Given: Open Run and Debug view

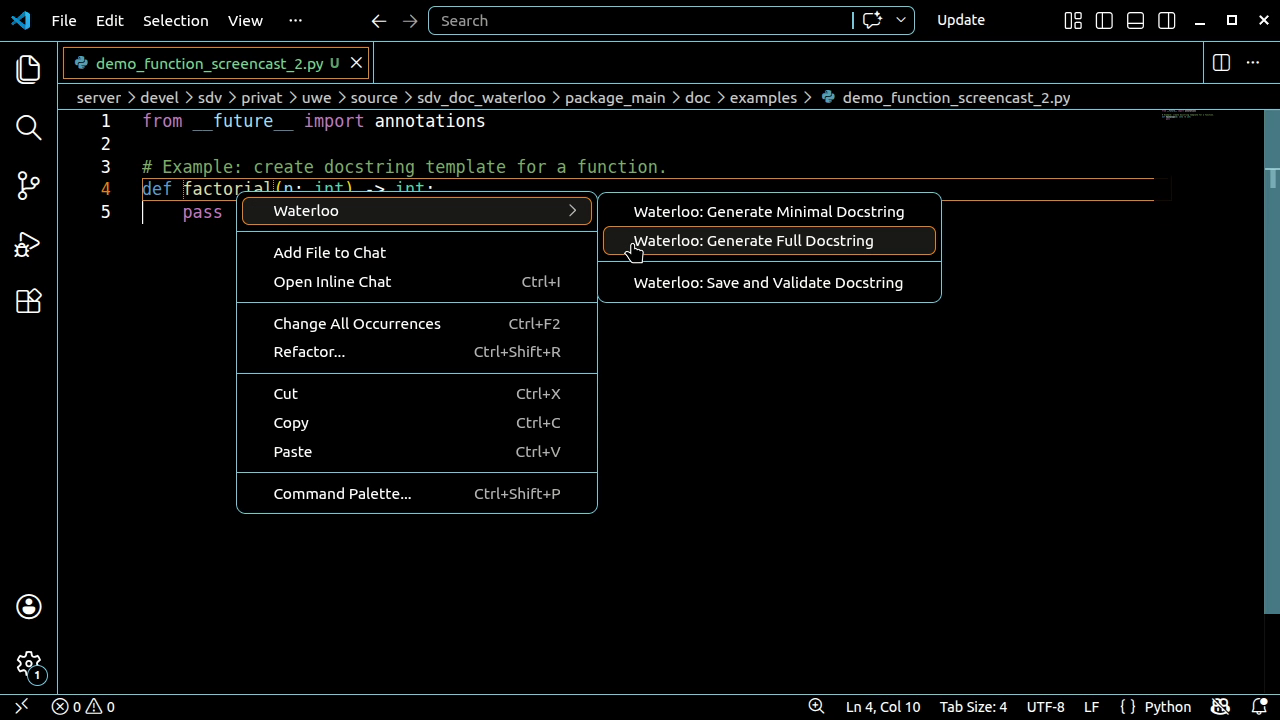Looking at the screenshot, I should (28, 243).
